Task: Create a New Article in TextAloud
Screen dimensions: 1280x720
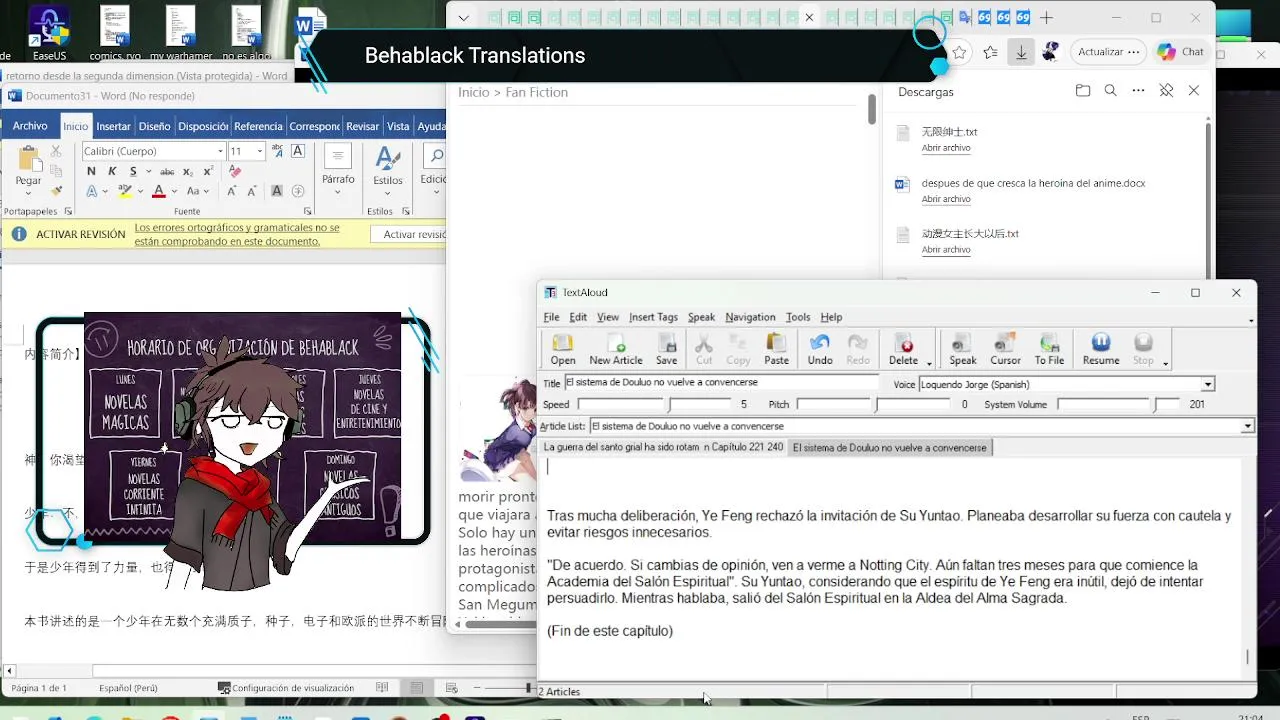Action: [615, 349]
